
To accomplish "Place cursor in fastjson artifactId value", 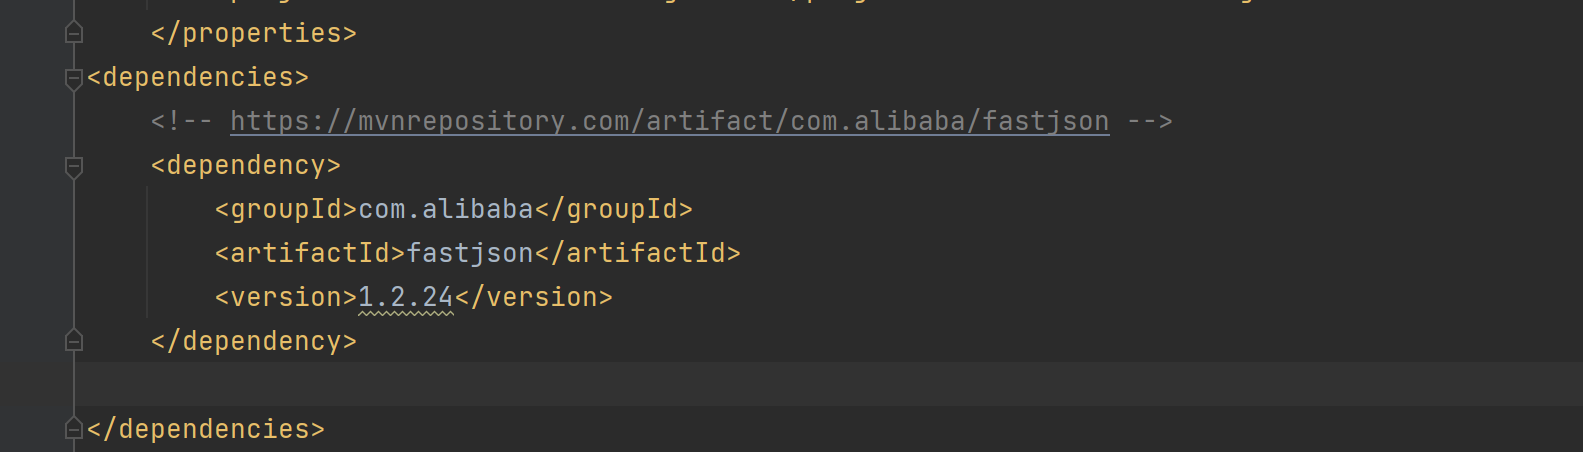I will (469, 254).
